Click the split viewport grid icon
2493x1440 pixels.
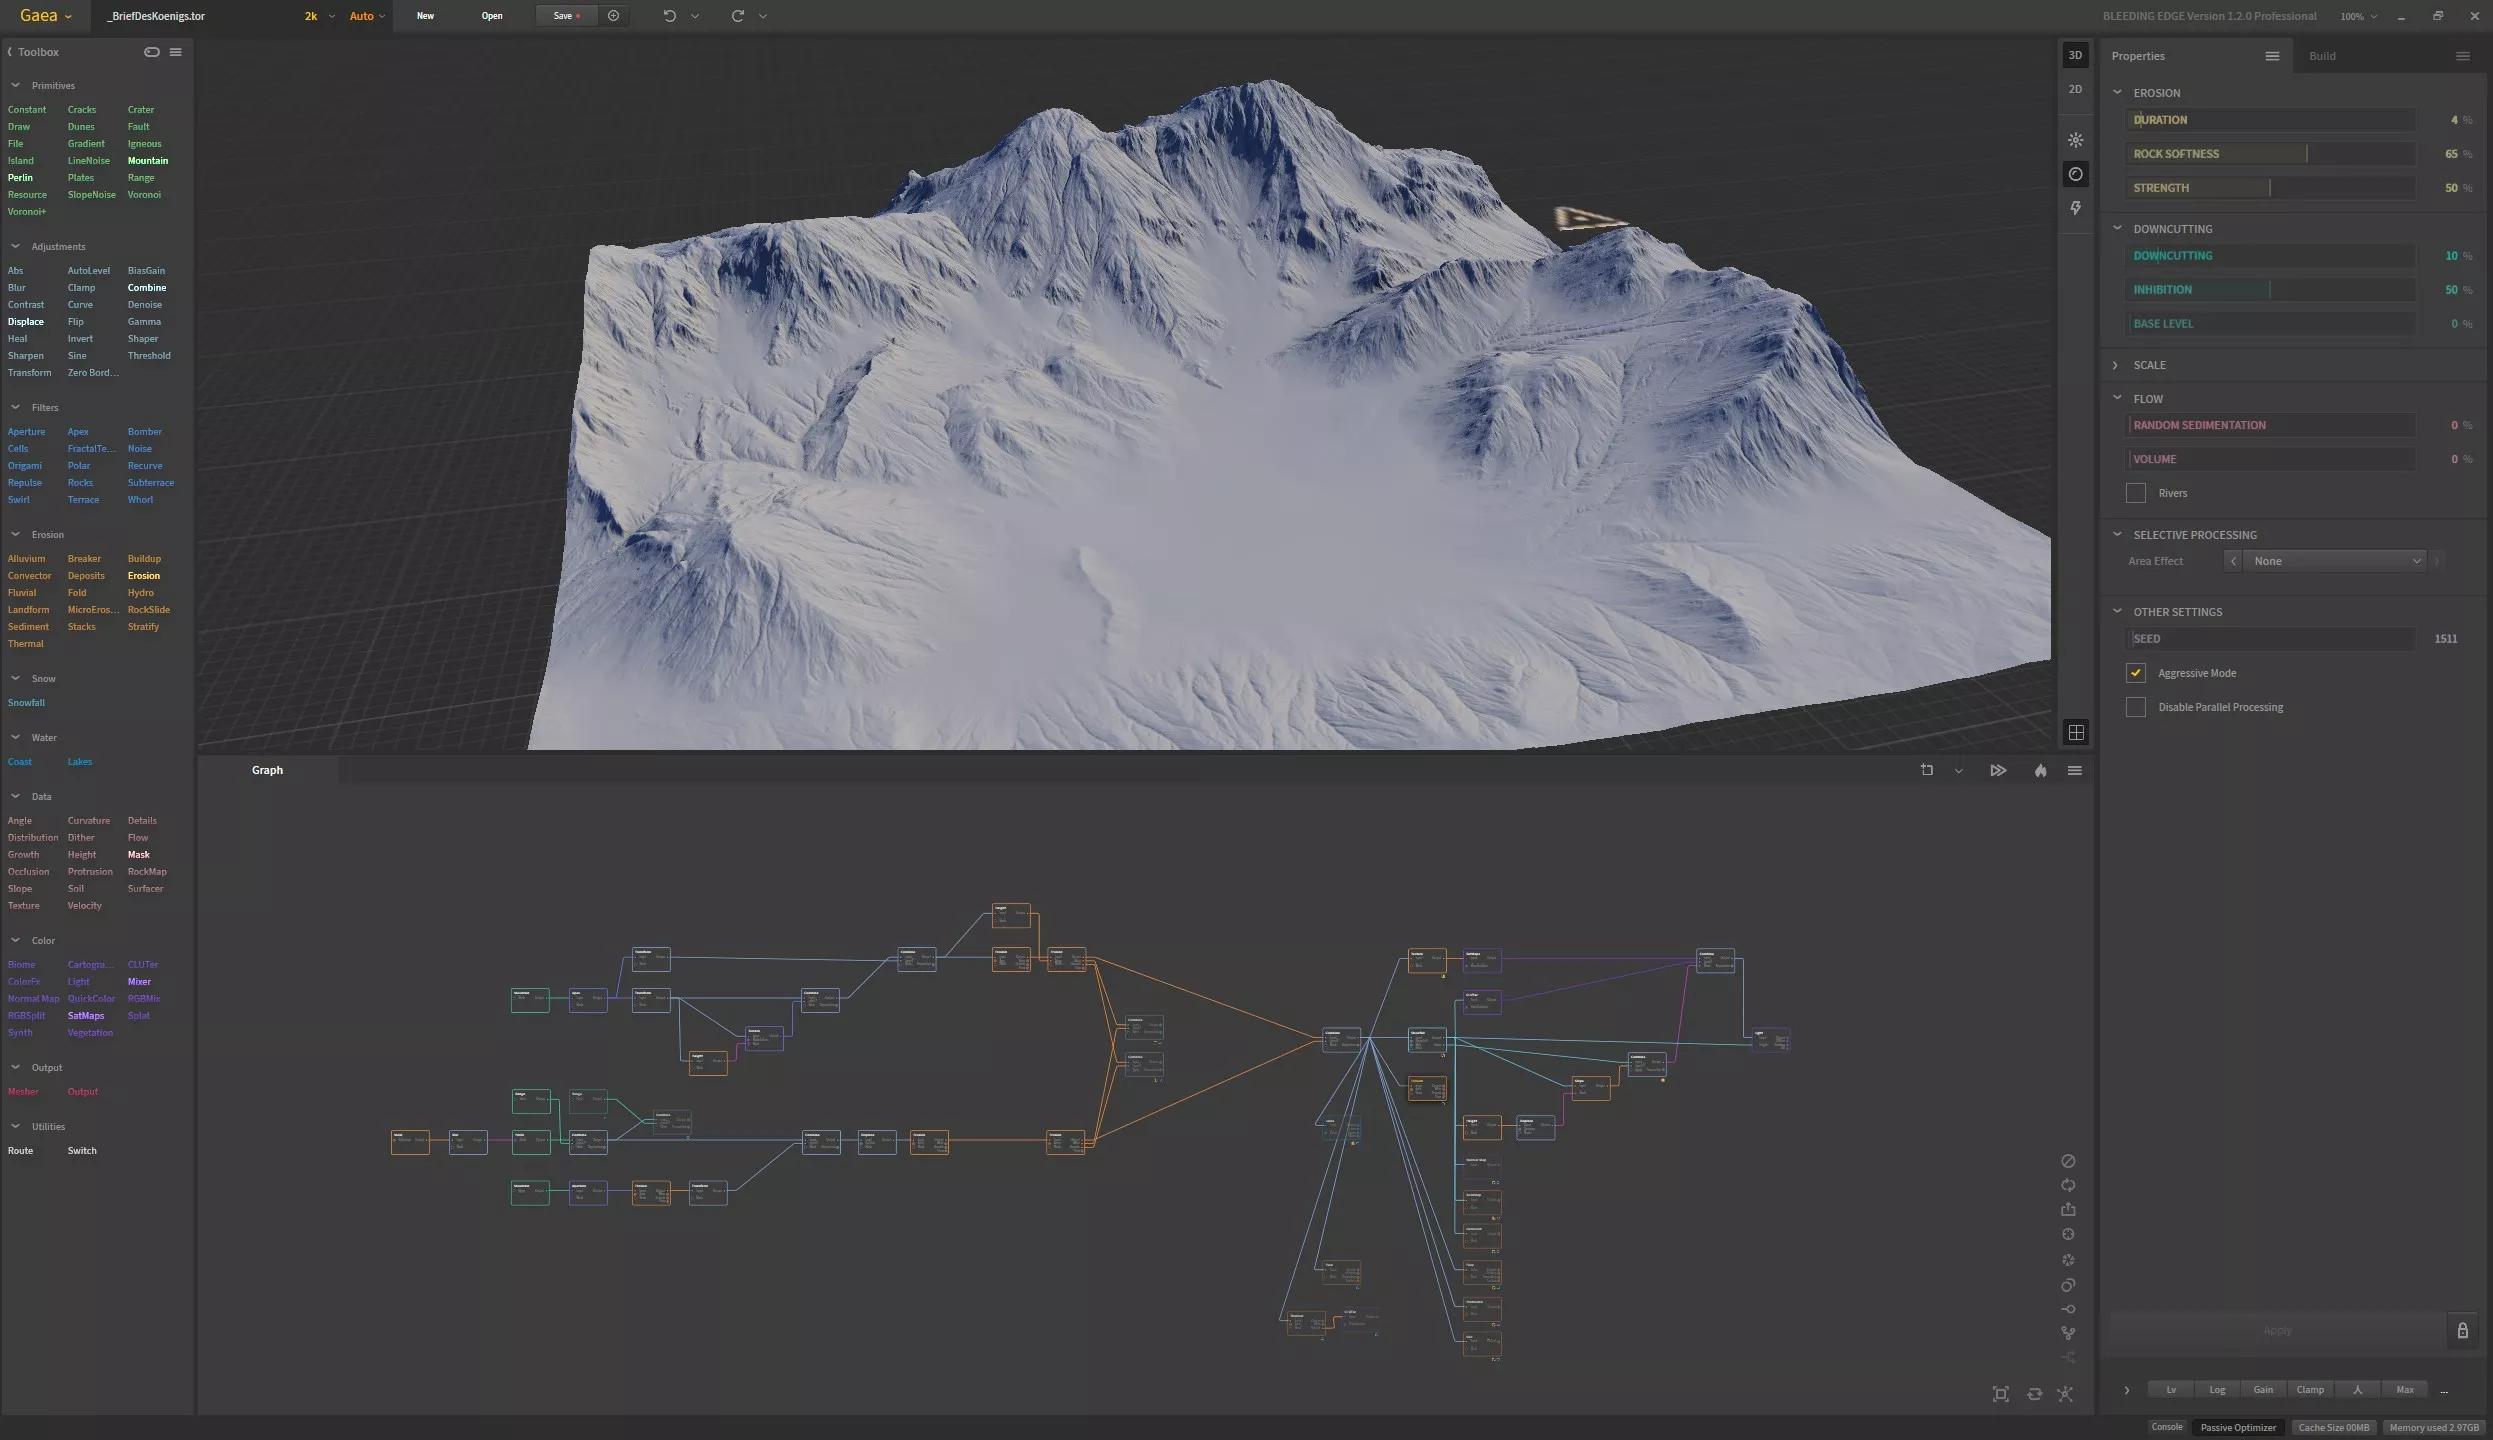click(2076, 733)
